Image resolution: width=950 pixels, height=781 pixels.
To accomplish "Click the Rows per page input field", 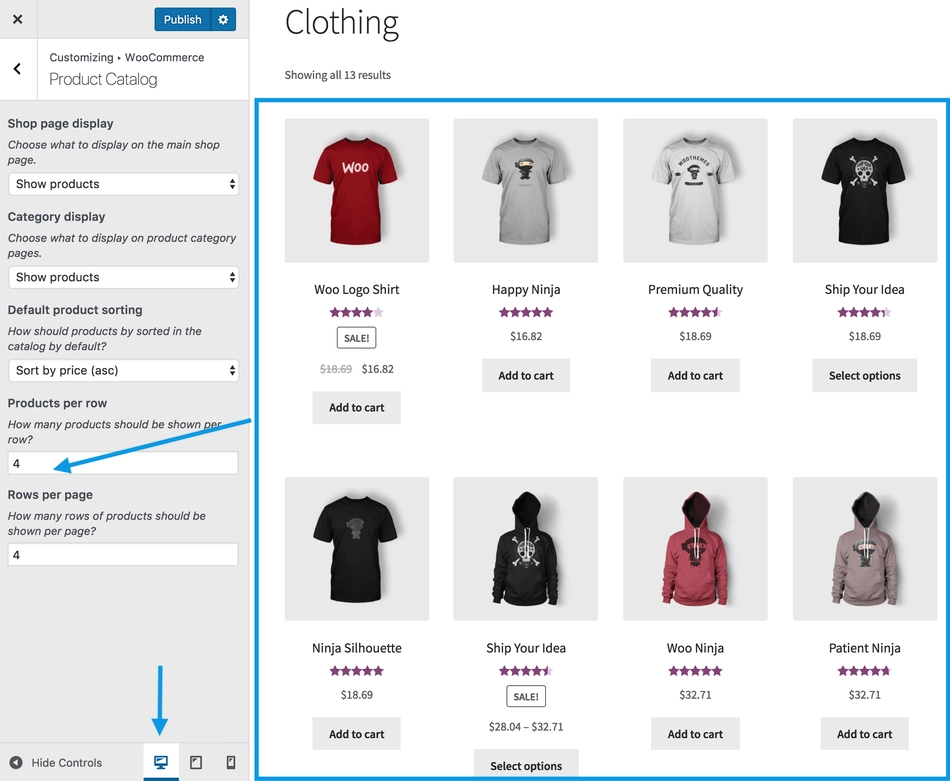I will [x=123, y=554].
